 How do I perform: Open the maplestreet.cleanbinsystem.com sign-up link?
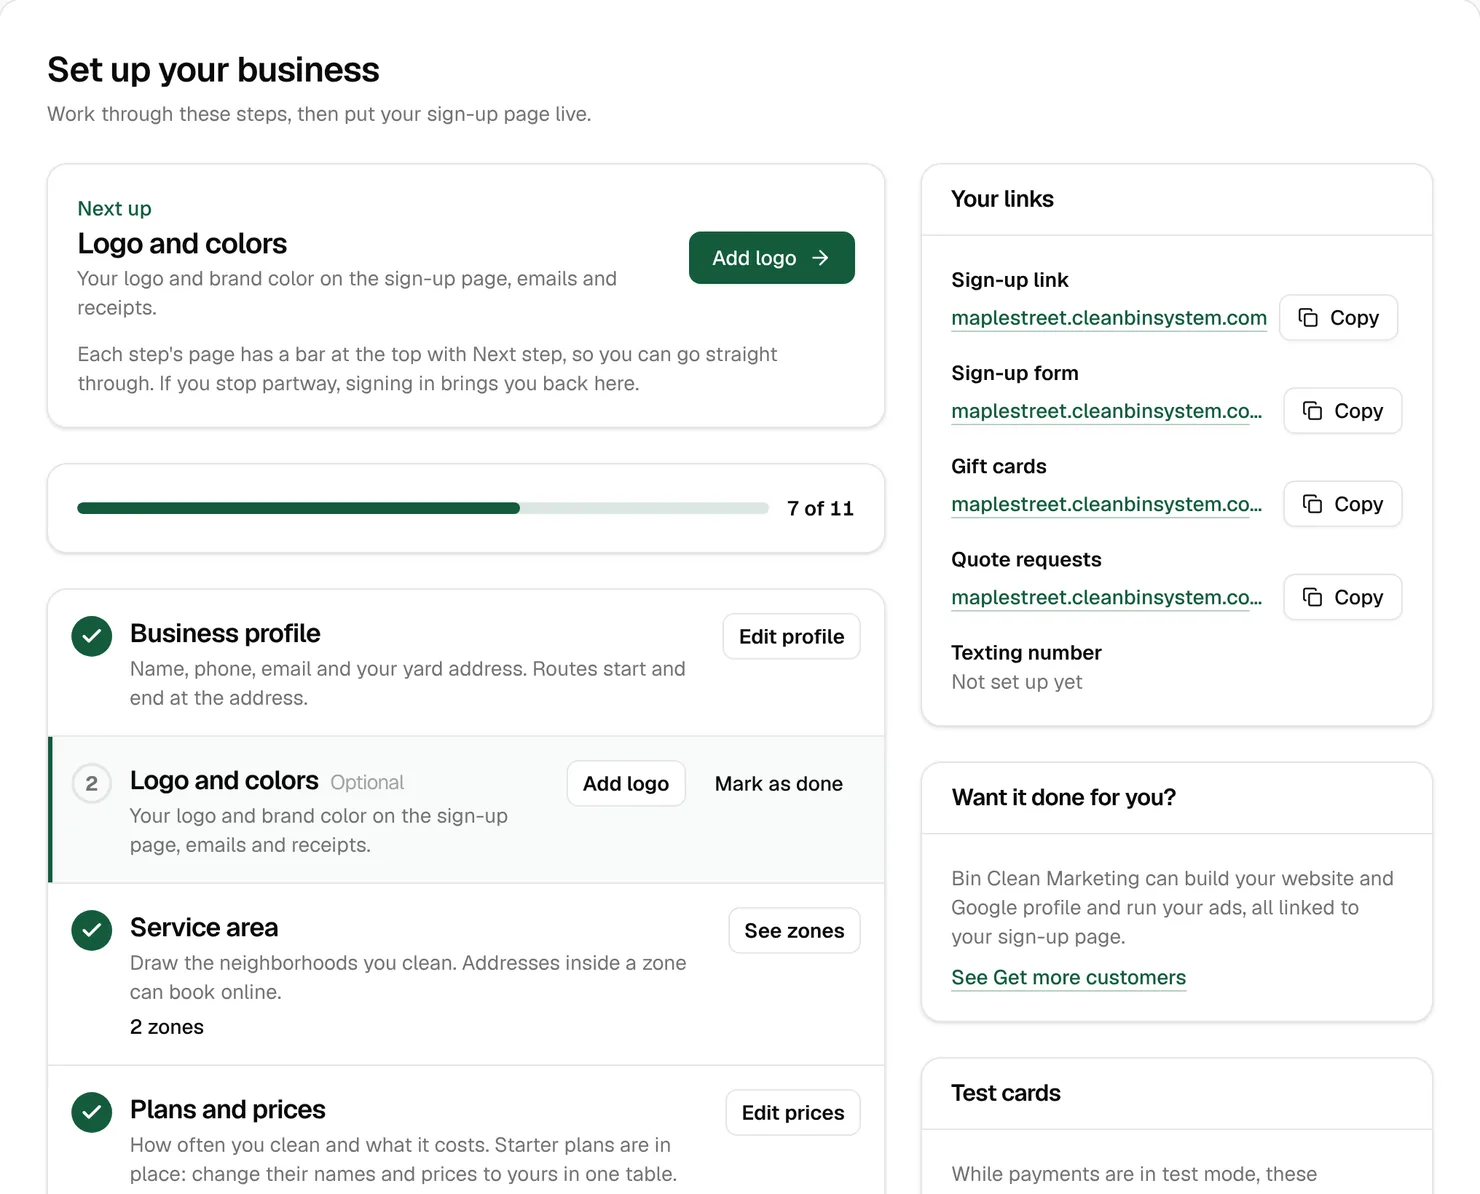[1109, 318]
